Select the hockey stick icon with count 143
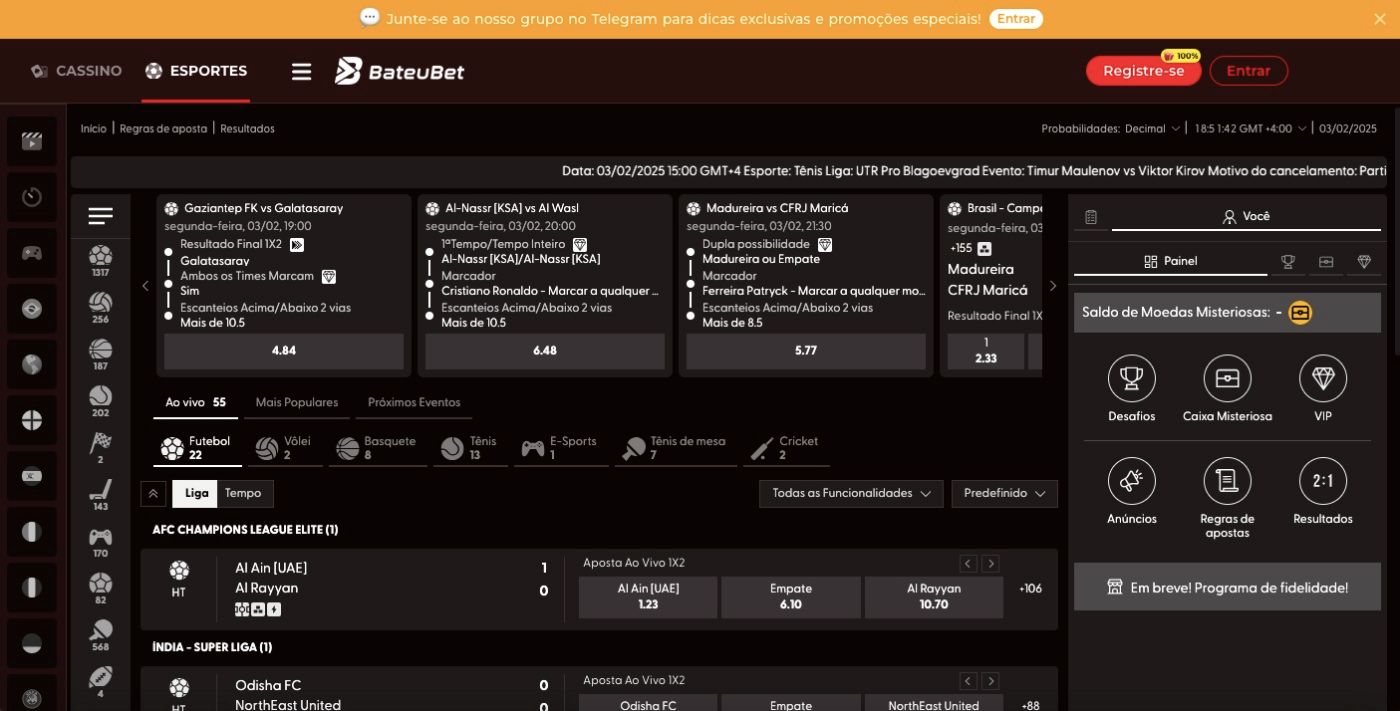This screenshot has height=711, width=1400. [100, 495]
